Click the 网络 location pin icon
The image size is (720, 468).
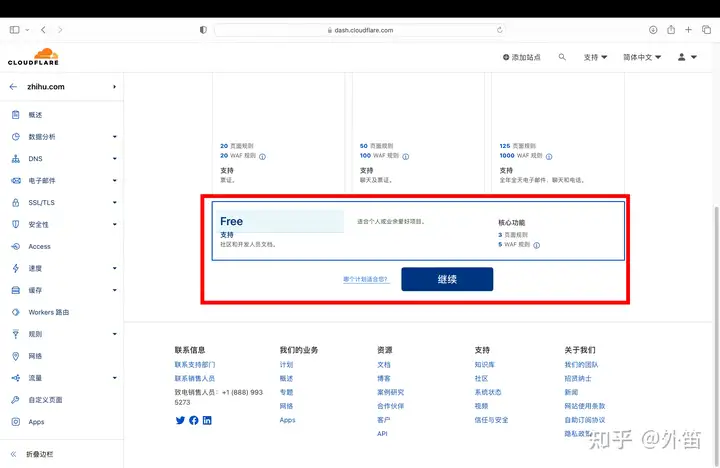click(x=16, y=356)
